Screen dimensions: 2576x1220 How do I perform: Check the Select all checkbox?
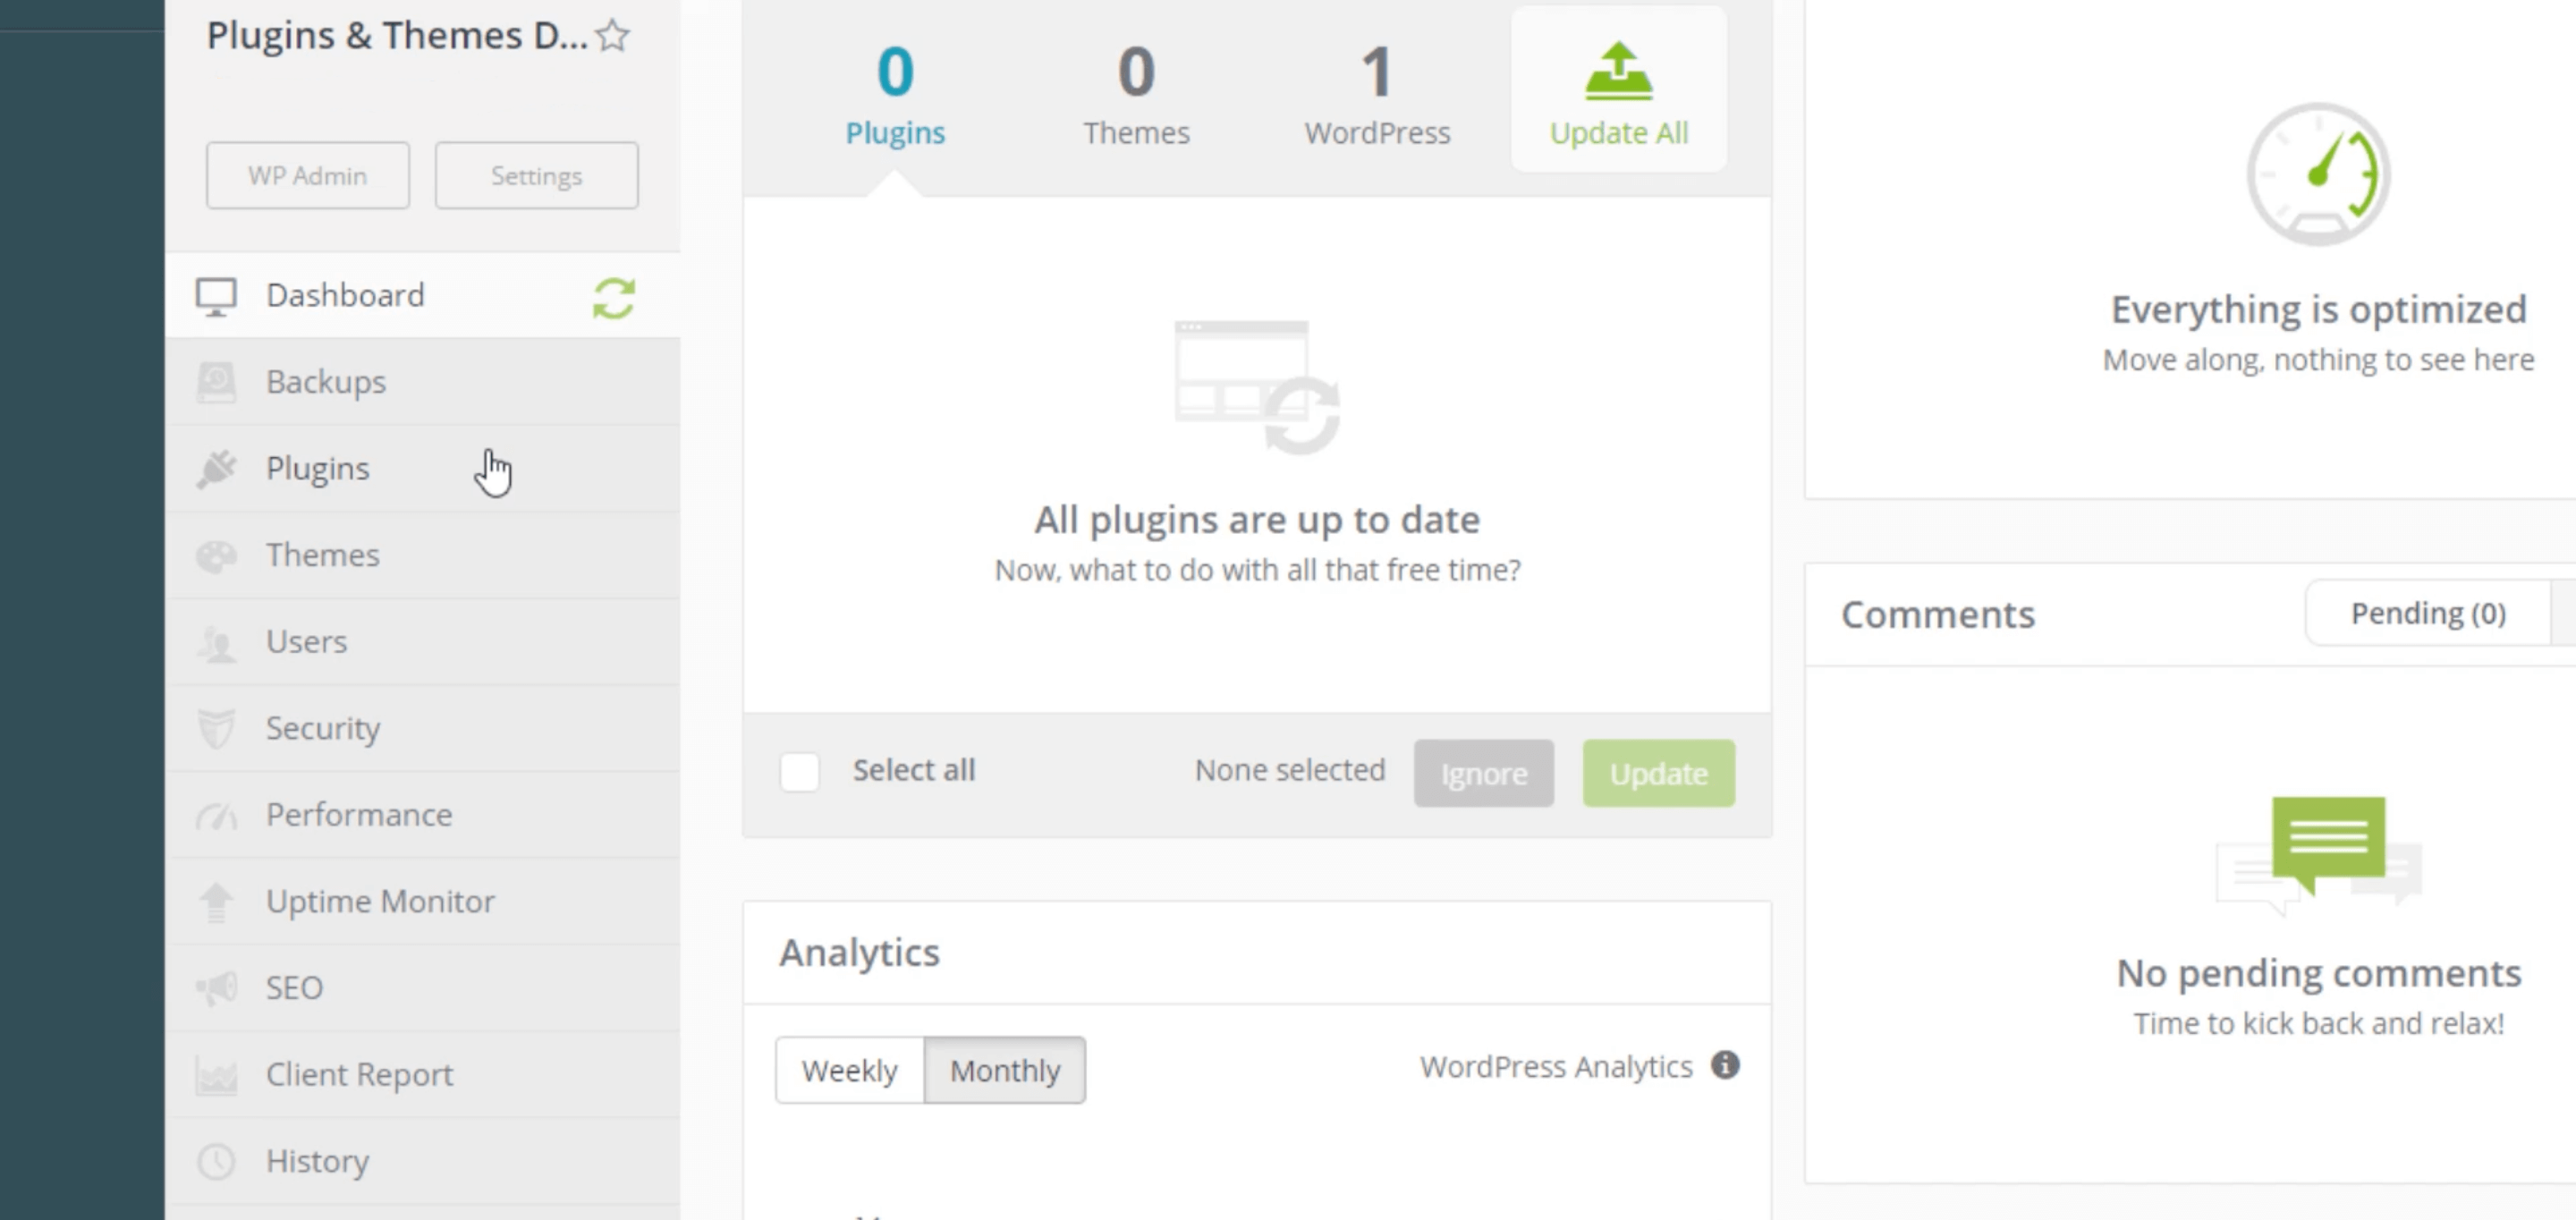800,772
